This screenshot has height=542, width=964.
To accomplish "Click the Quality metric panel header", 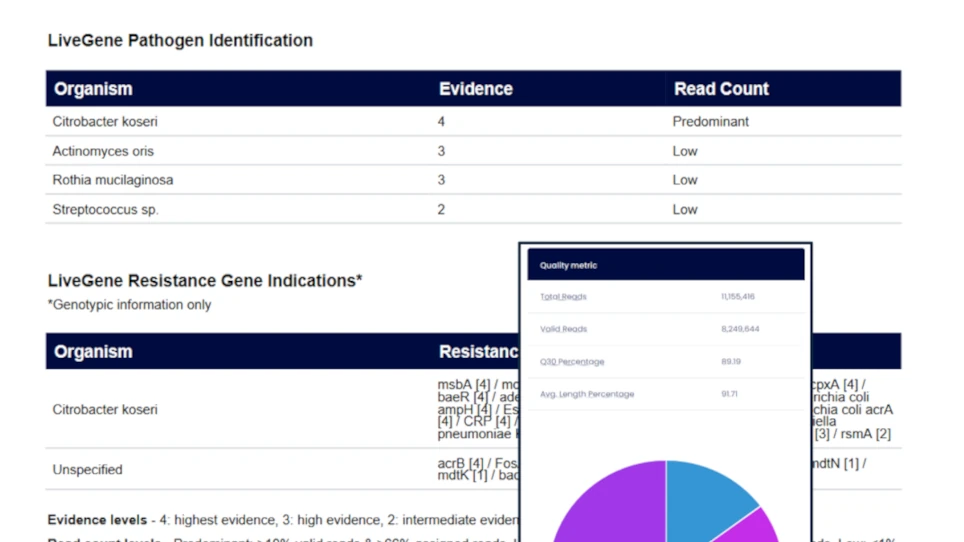I will [x=568, y=266].
